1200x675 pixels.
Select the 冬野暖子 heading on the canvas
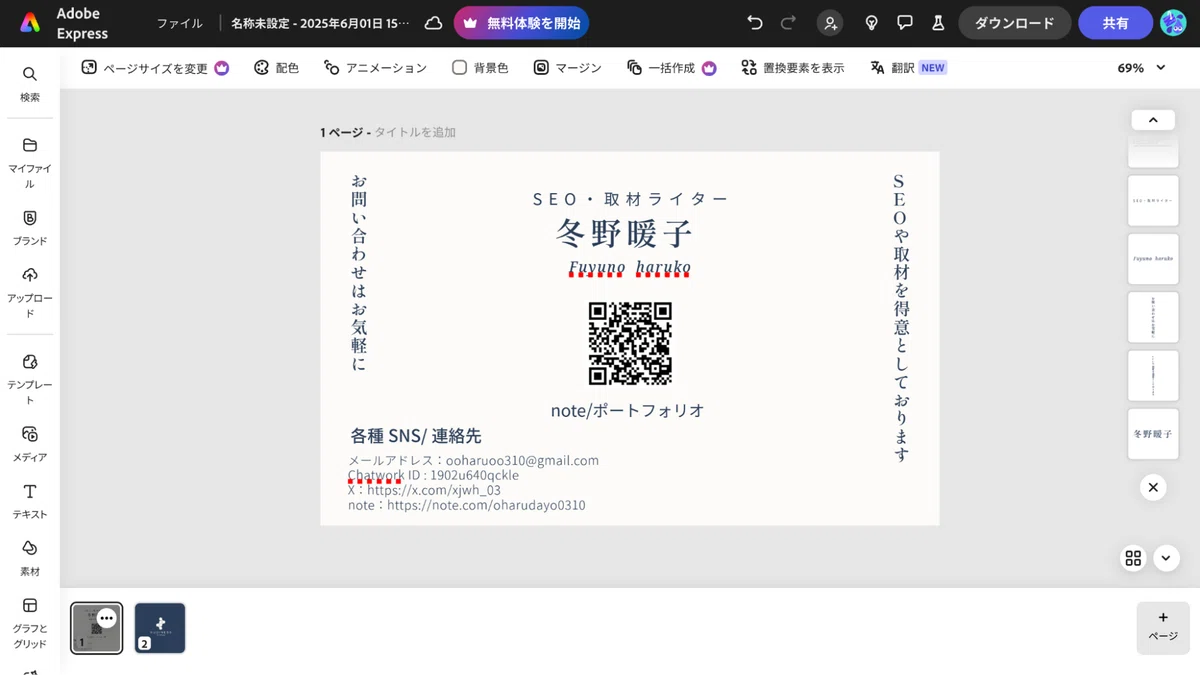(625, 234)
